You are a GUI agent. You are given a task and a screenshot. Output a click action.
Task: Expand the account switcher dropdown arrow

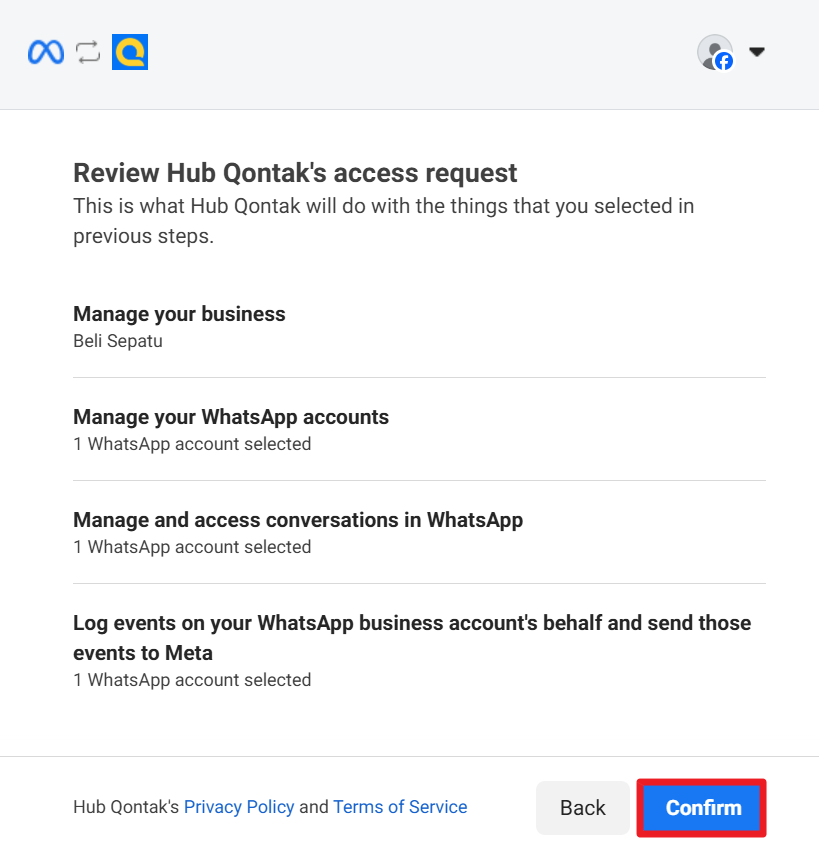(x=757, y=52)
